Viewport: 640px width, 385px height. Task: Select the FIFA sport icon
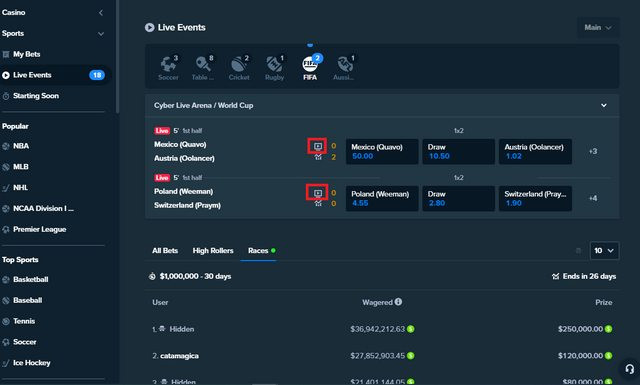coord(310,67)
